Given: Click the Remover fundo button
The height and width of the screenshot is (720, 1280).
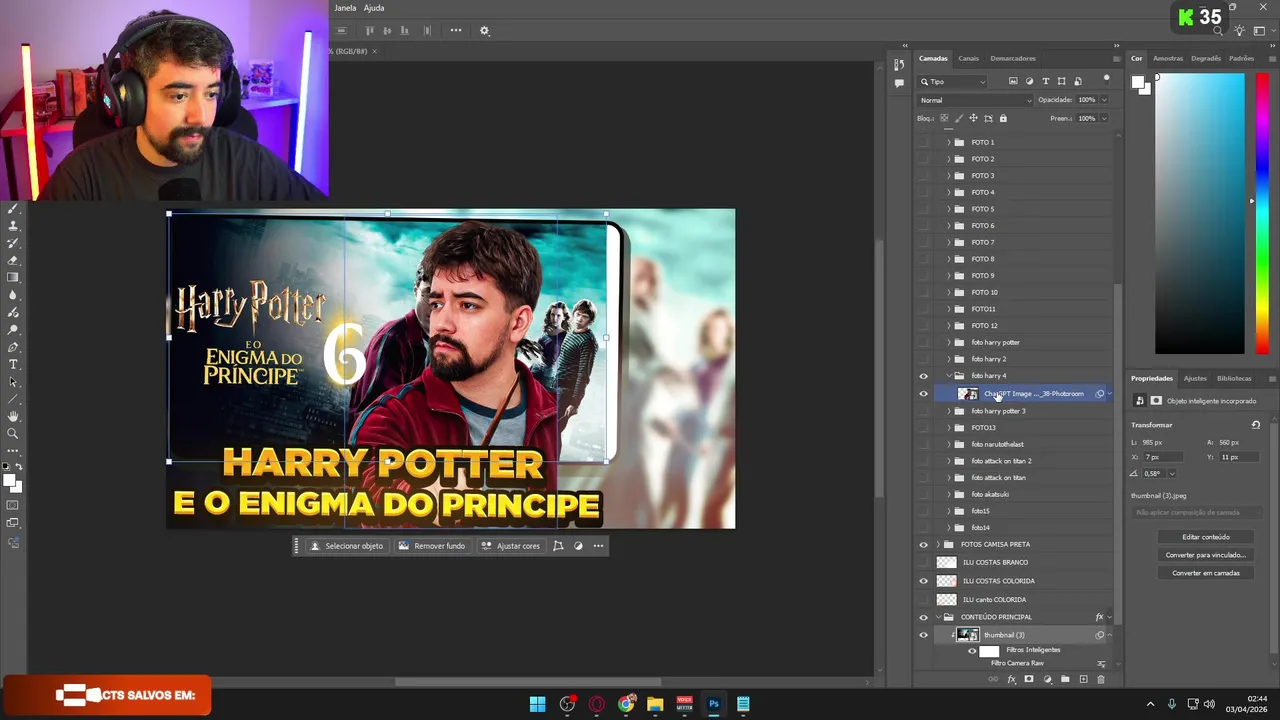Looking at the screenshot, I should [x=432, y=546].
